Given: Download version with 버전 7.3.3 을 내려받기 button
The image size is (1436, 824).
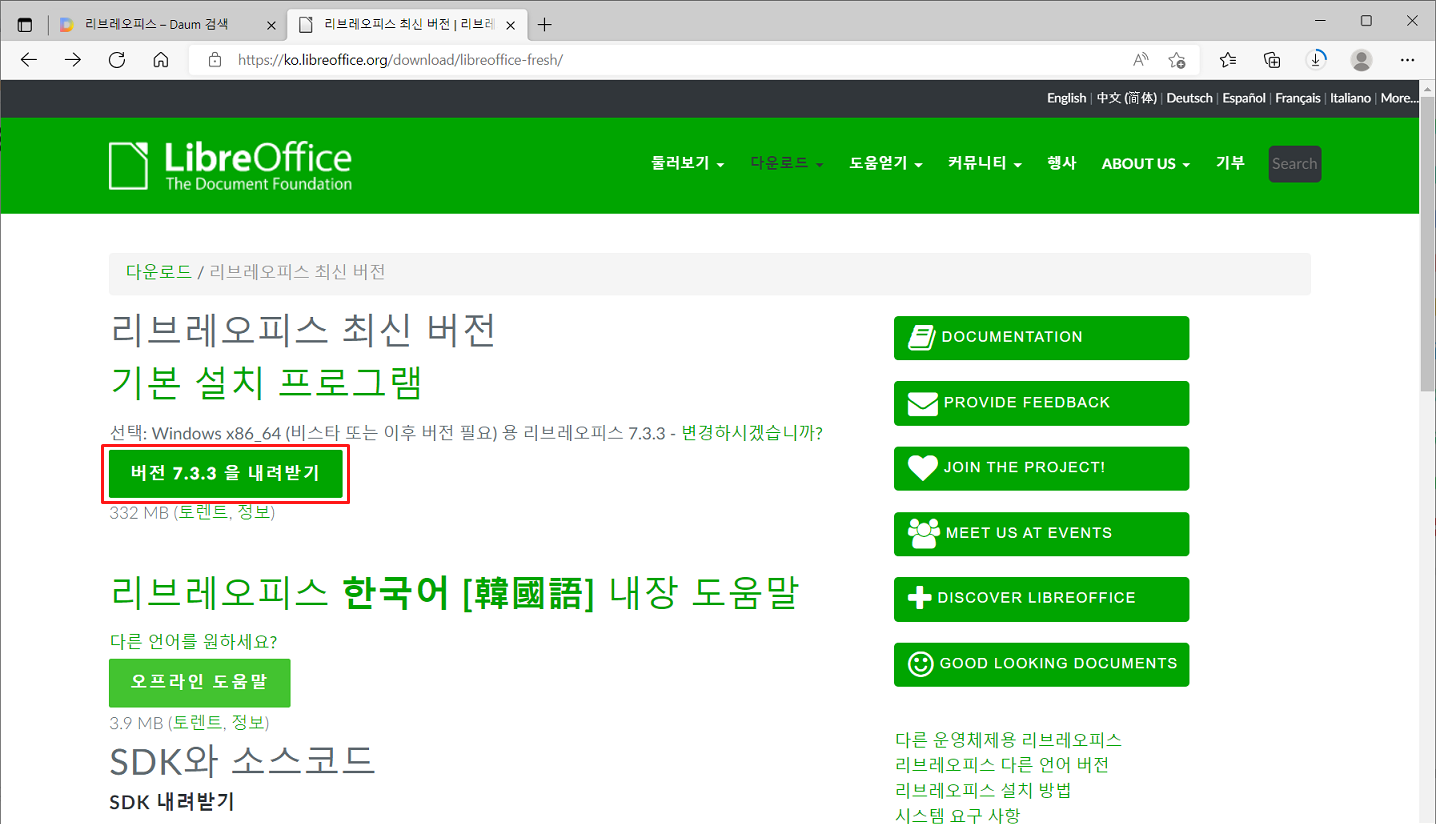Looking at the screenshot, I should pyautogui.click(x=225, y=474).
